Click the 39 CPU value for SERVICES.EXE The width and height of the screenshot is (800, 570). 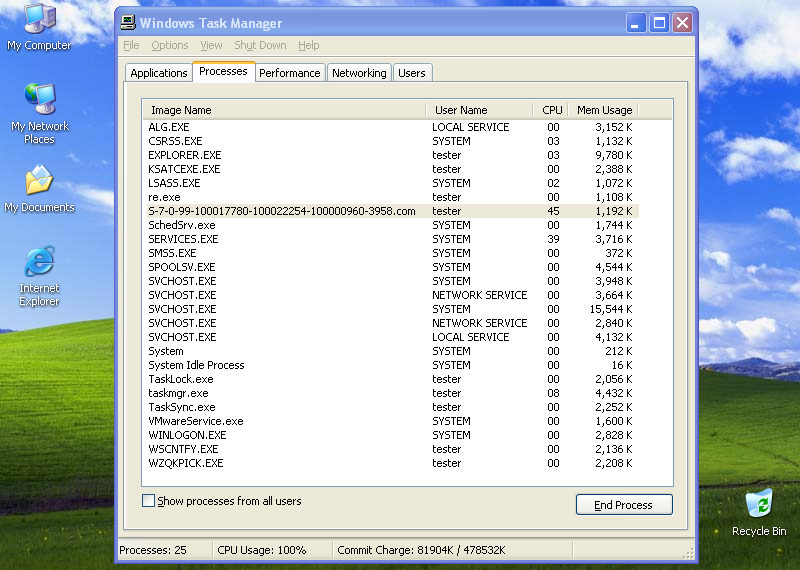pyautogui.click(x=553, y=239)
